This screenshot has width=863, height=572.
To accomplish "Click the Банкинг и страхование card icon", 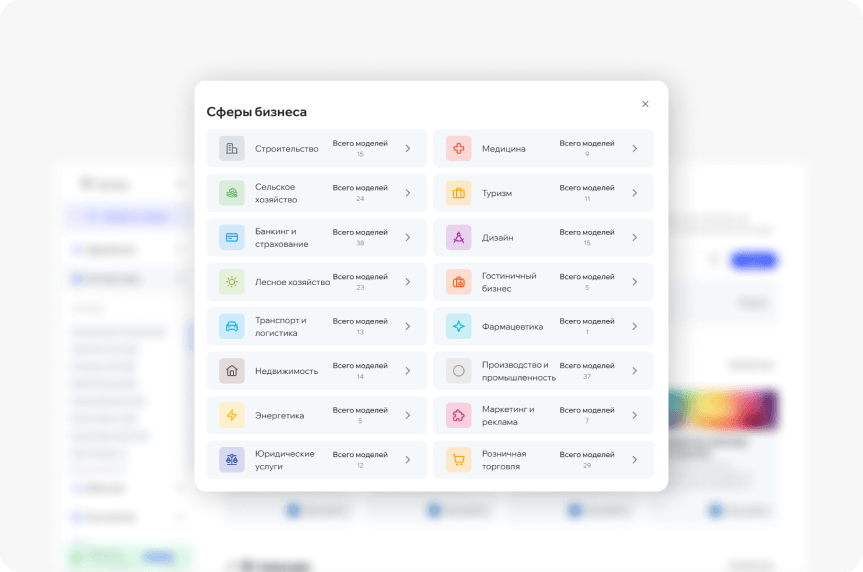I will coord(232,237).
